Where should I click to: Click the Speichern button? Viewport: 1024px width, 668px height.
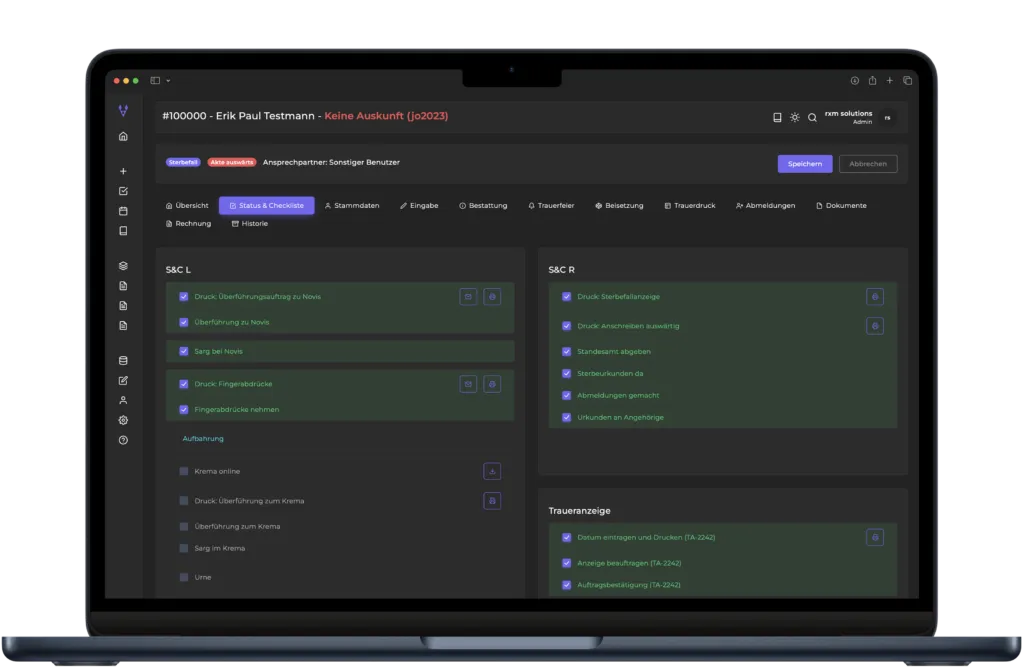pos(805,164)
